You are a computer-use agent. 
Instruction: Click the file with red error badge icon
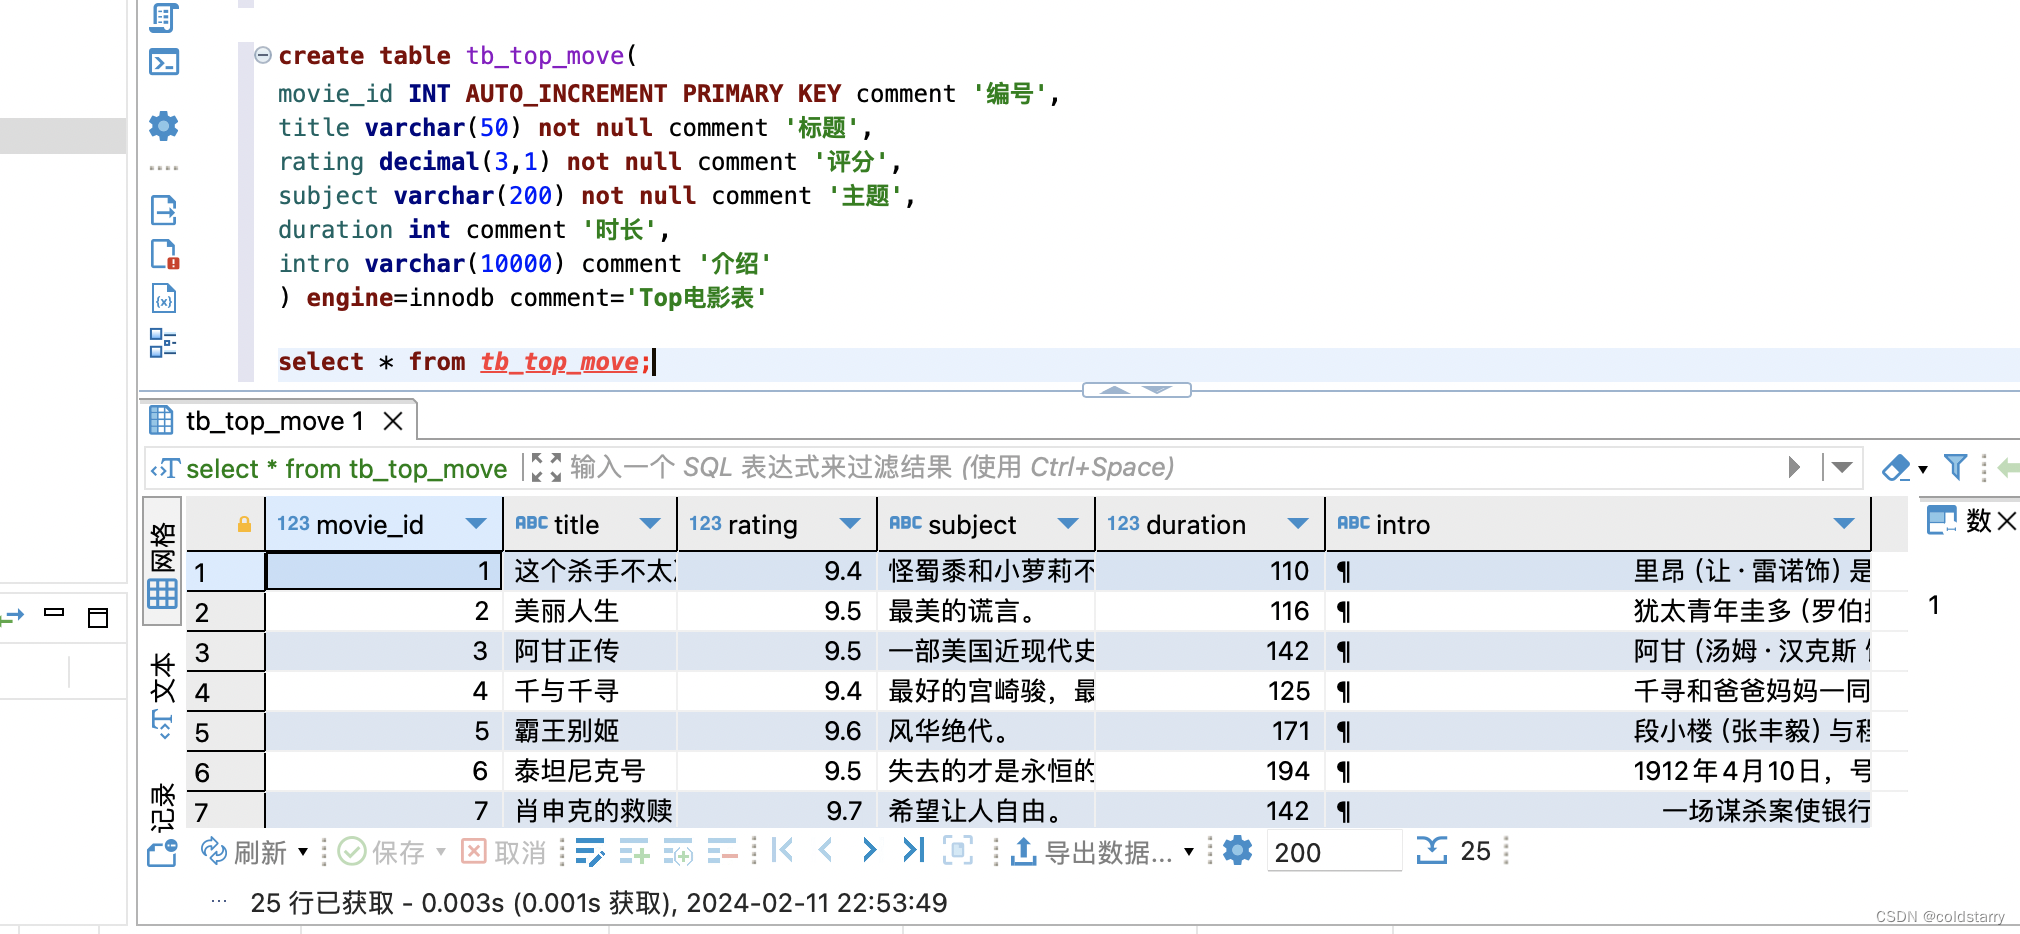coord(164,254)
